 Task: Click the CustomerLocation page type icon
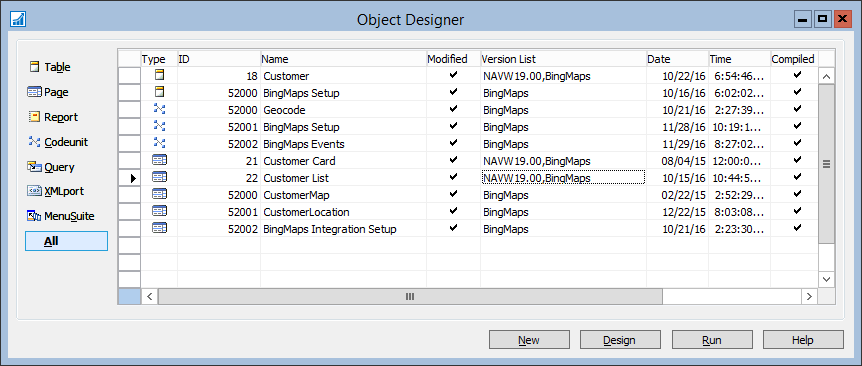click(159, 212)
